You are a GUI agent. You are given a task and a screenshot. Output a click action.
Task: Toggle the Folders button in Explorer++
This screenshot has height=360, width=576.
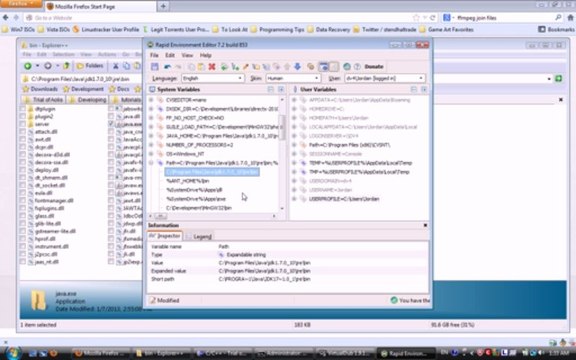[90, 66]
